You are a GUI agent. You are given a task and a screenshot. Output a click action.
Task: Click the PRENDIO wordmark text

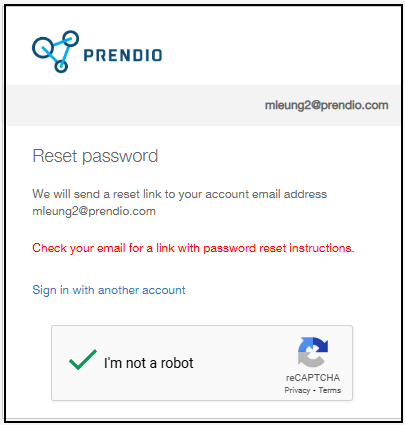click(x=123, y=55)
